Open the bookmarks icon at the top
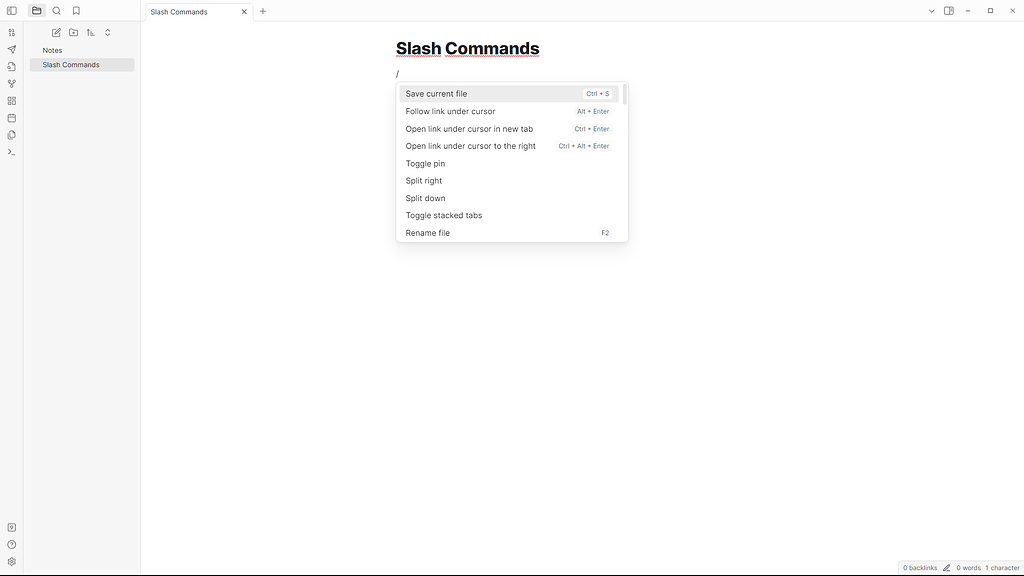Image resolution: width=1024 pixels, height=576 pixels. [x=76, y=10]
